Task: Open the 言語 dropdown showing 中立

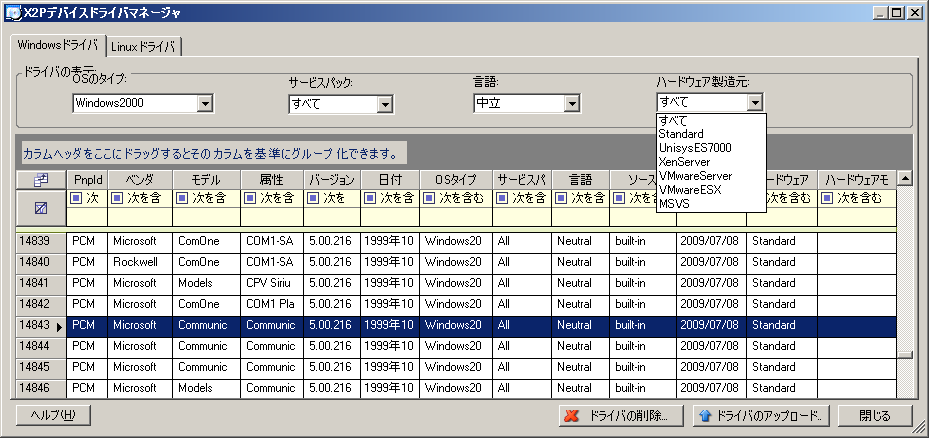Action: tap(571, 104)
